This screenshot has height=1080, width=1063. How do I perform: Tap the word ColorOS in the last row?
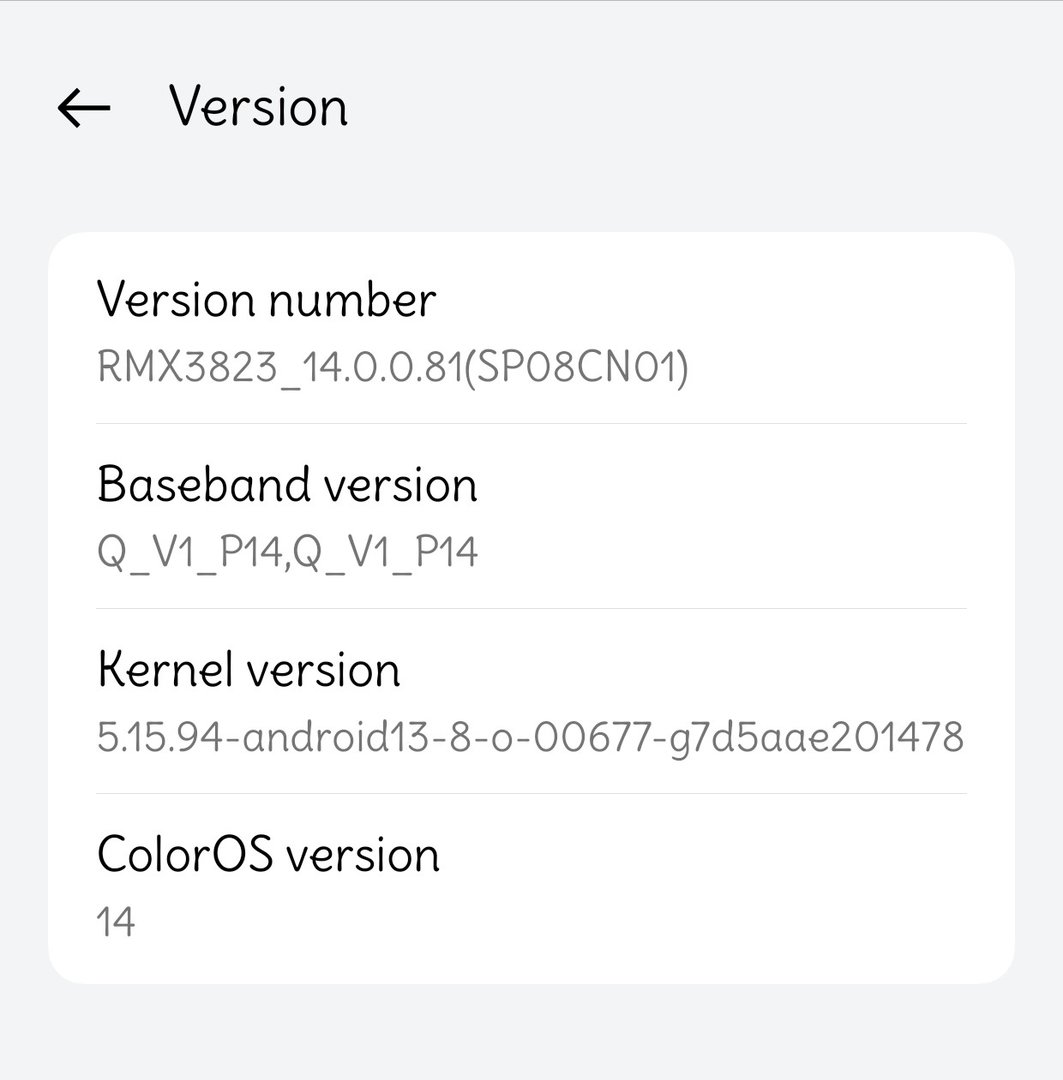pyautogui.click(x=185, y=853)
